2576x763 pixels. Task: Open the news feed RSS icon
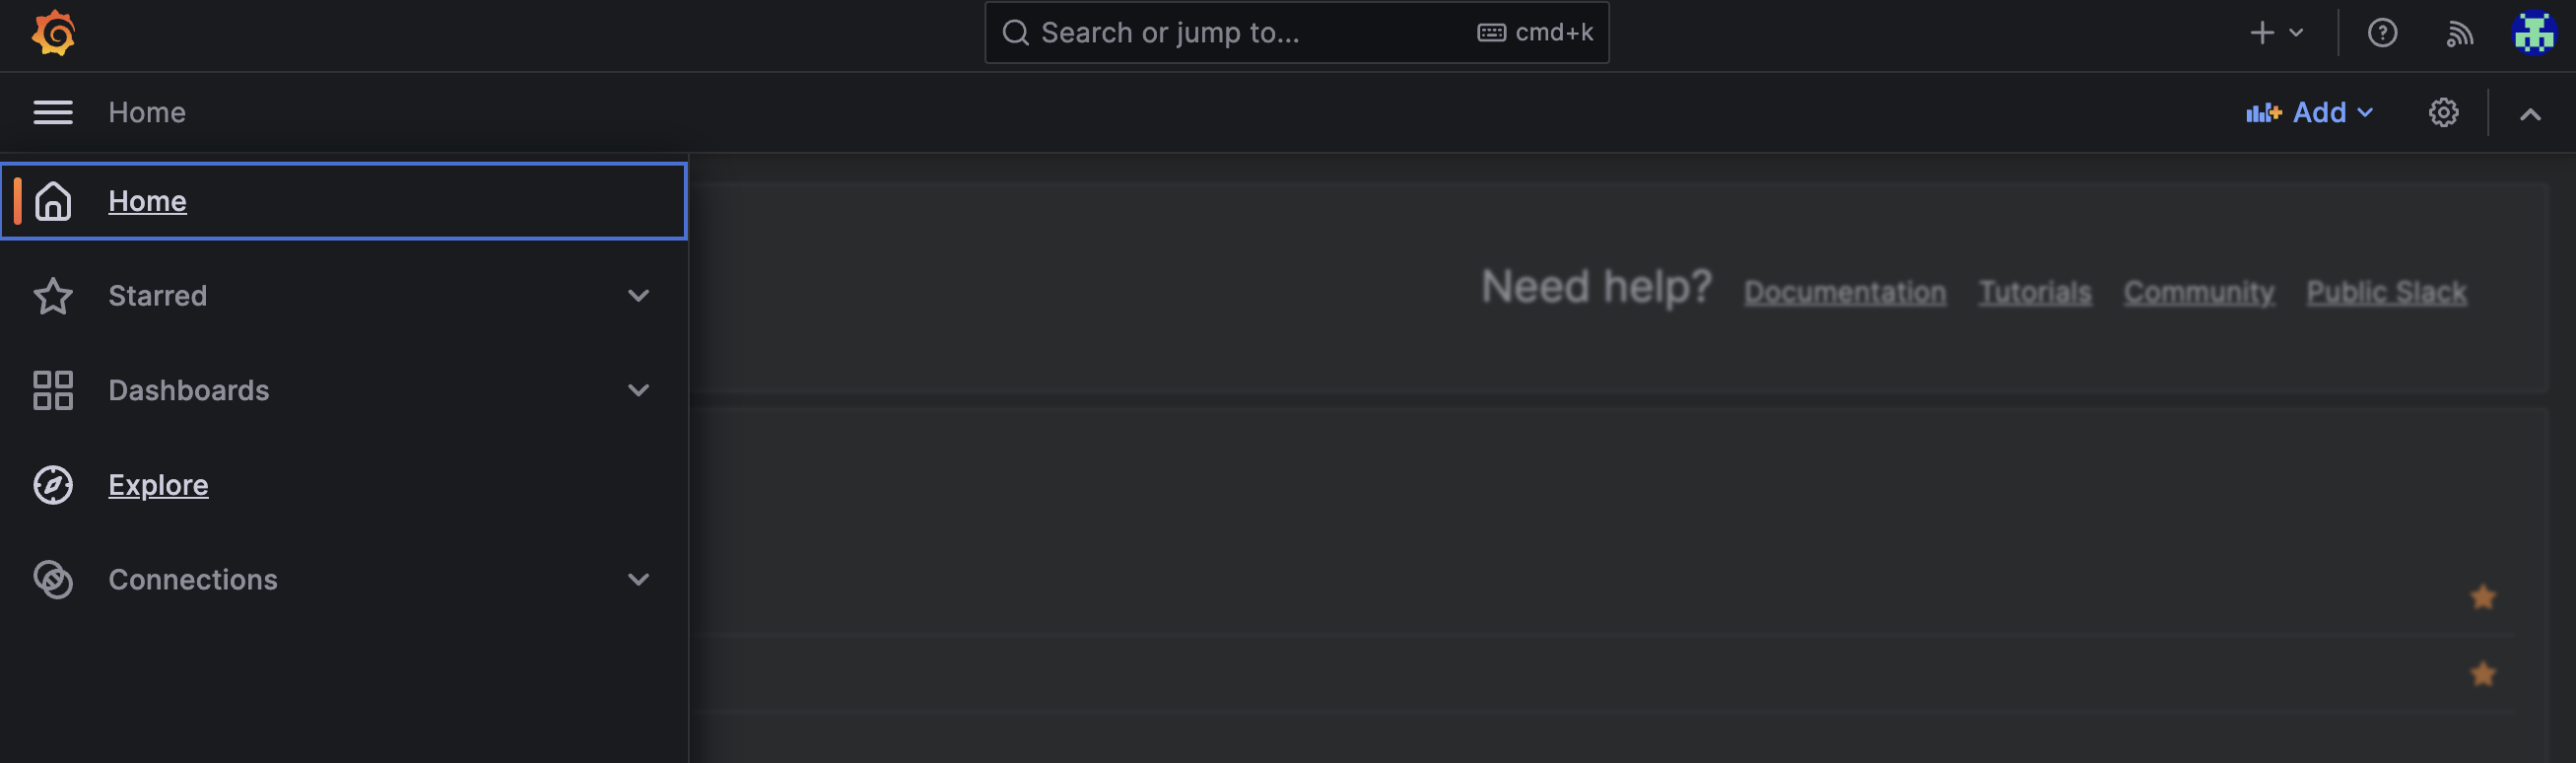[x=2459, y=33]
